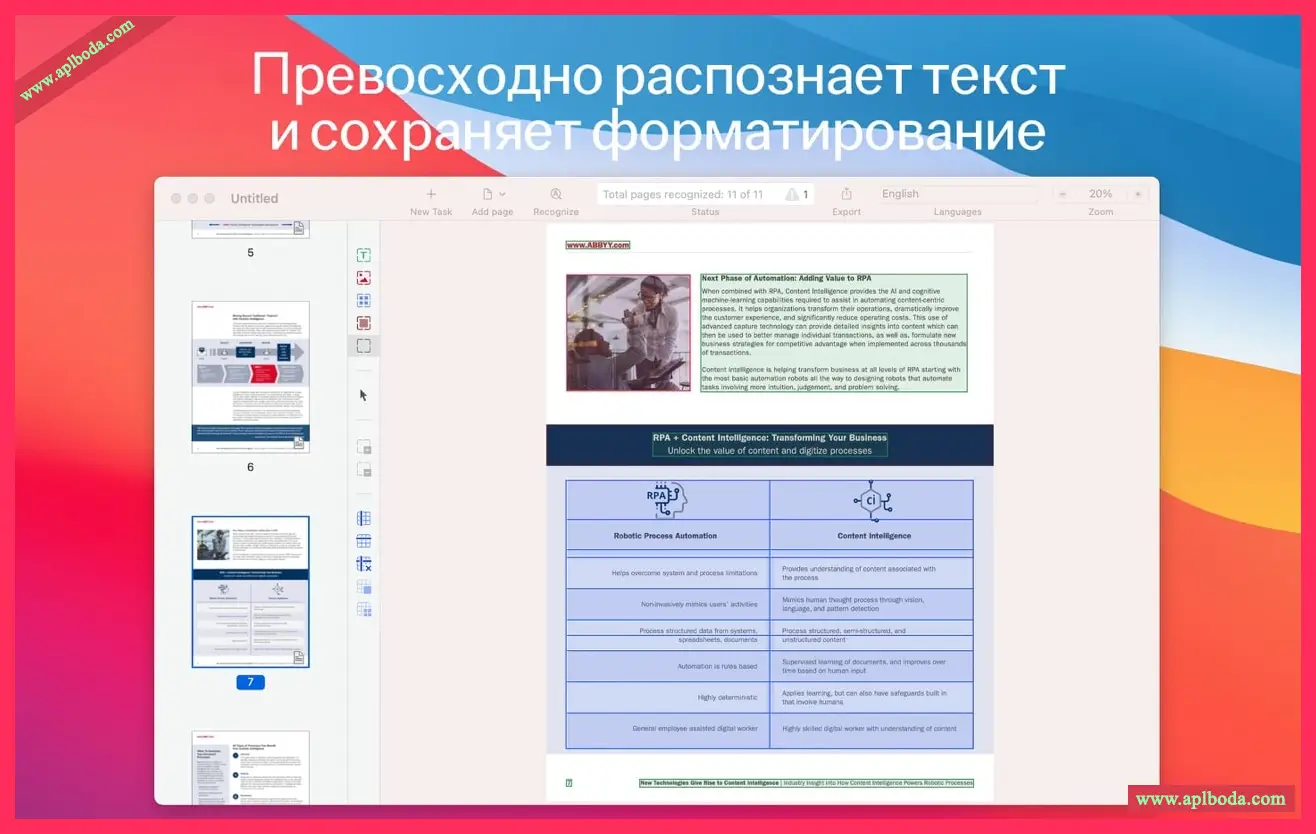
Task: Select the arrow cursor tool
Action: (363, 394)
